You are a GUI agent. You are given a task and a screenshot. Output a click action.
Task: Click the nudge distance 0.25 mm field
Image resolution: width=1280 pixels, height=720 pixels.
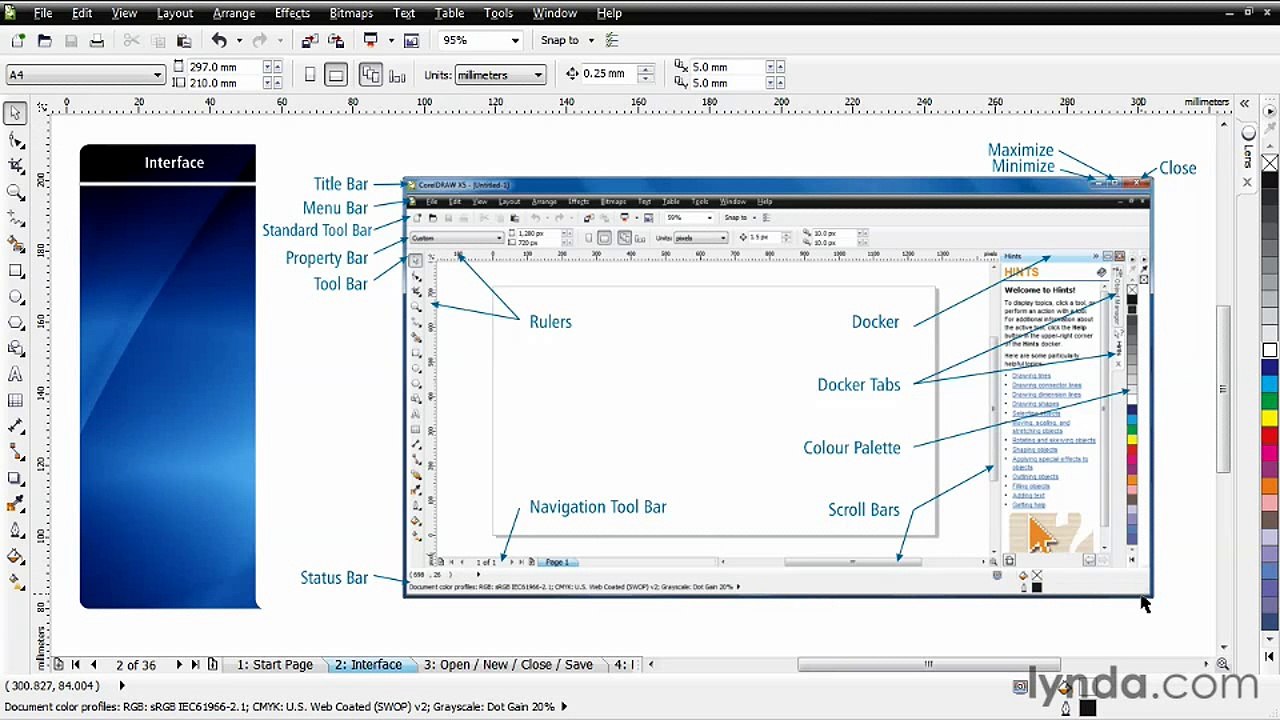pos(608,73)
